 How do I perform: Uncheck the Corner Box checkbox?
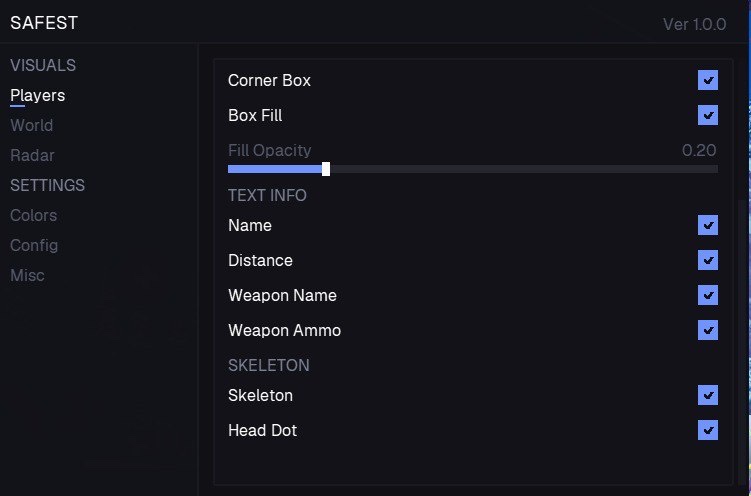pos(708,81)
